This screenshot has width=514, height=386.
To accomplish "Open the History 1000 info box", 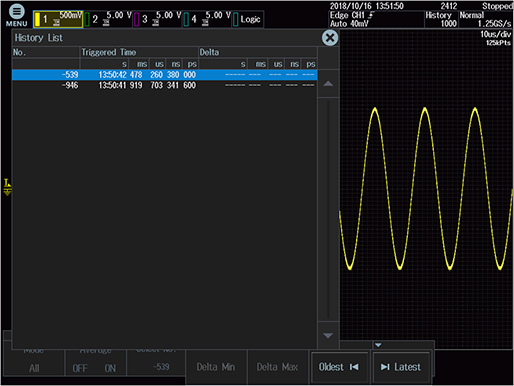I will [441, 19].
